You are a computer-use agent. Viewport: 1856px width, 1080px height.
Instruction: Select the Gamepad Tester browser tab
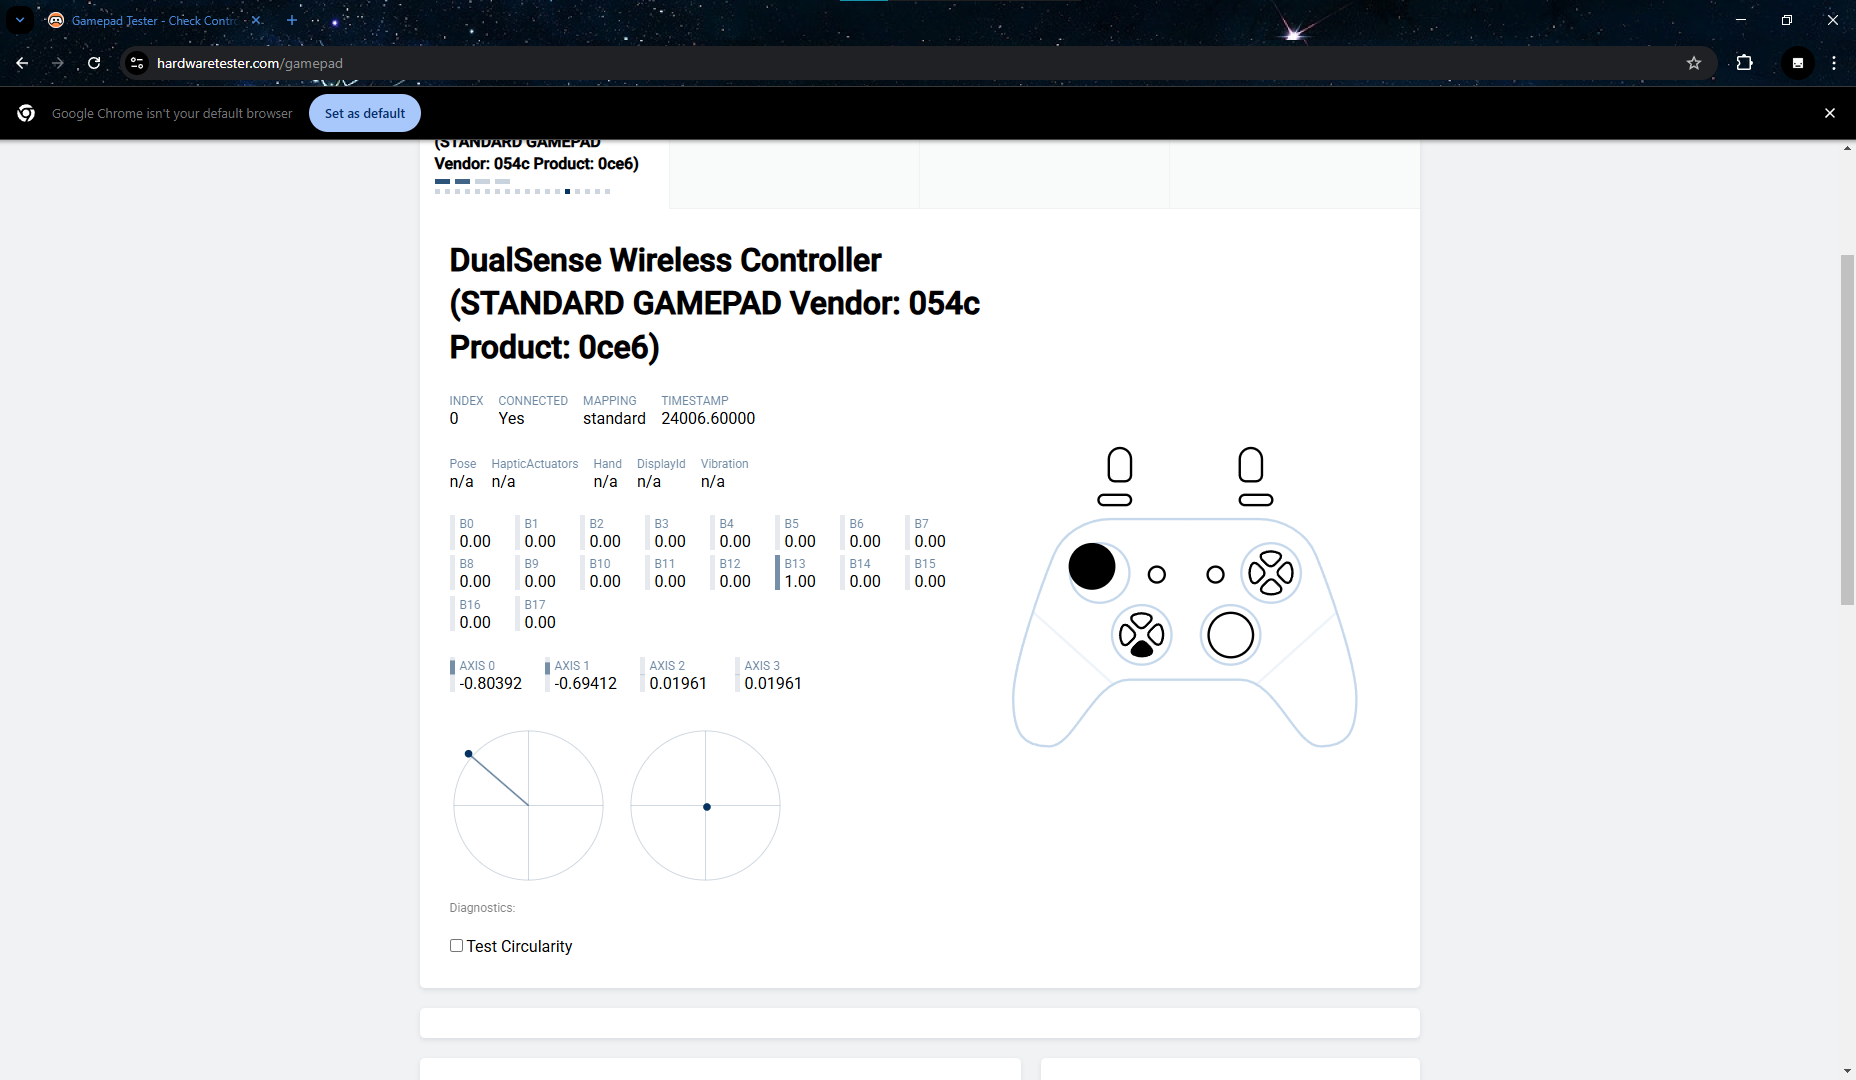click(x=155, y=20)
